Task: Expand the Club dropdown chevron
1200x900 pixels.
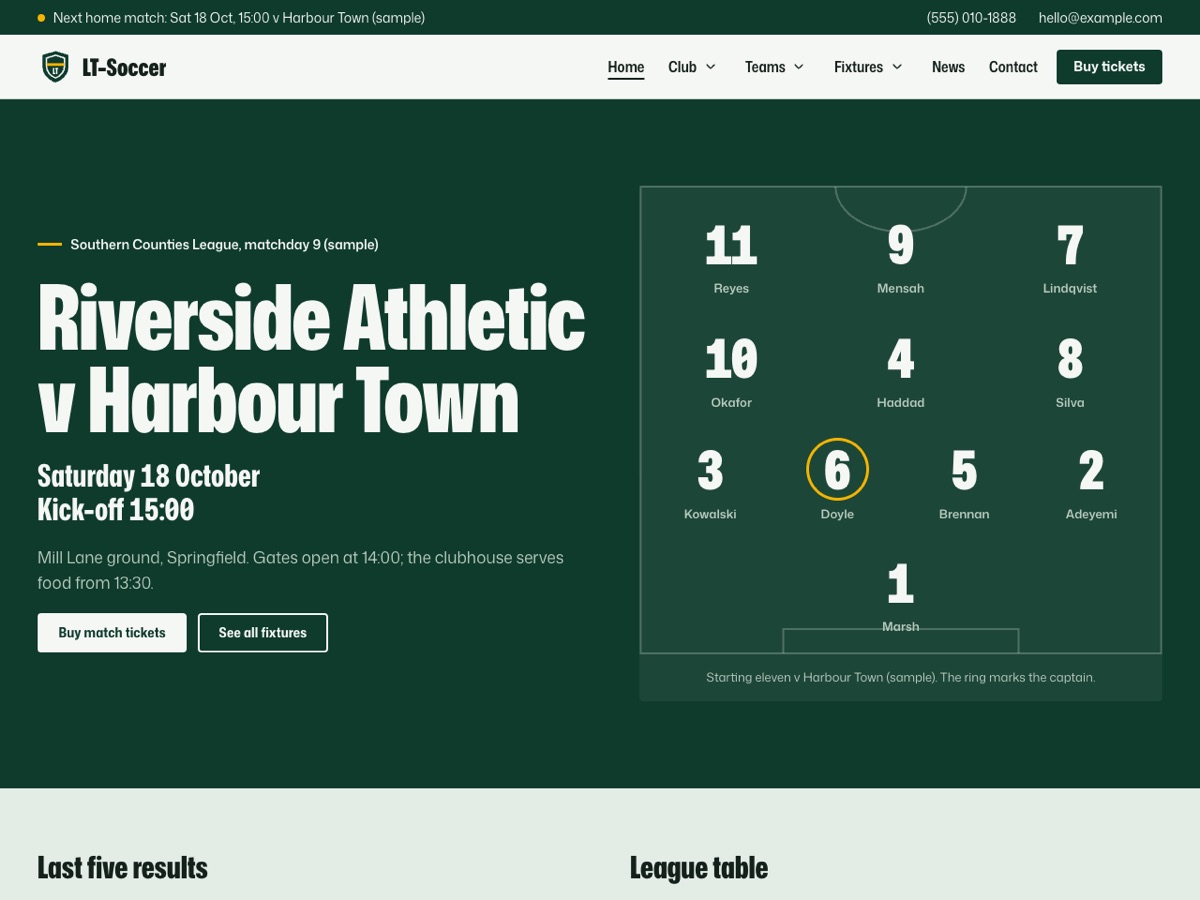Action: click(711, 67)
